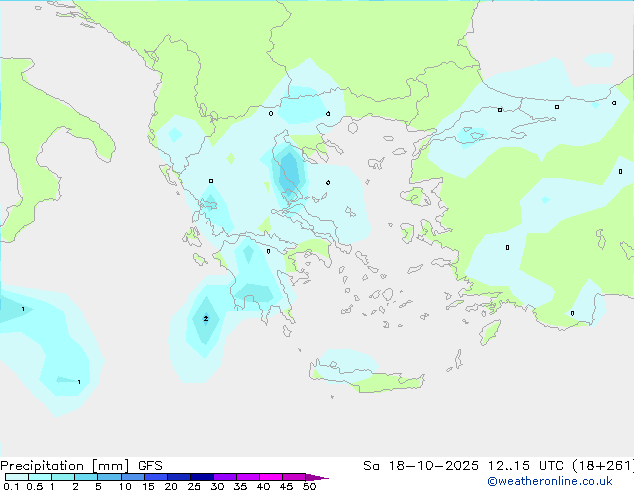Viewport: 634px width, 490px height.
Task: Click the 'Precipitation [mm]' title text
Action: pos(65,466)
